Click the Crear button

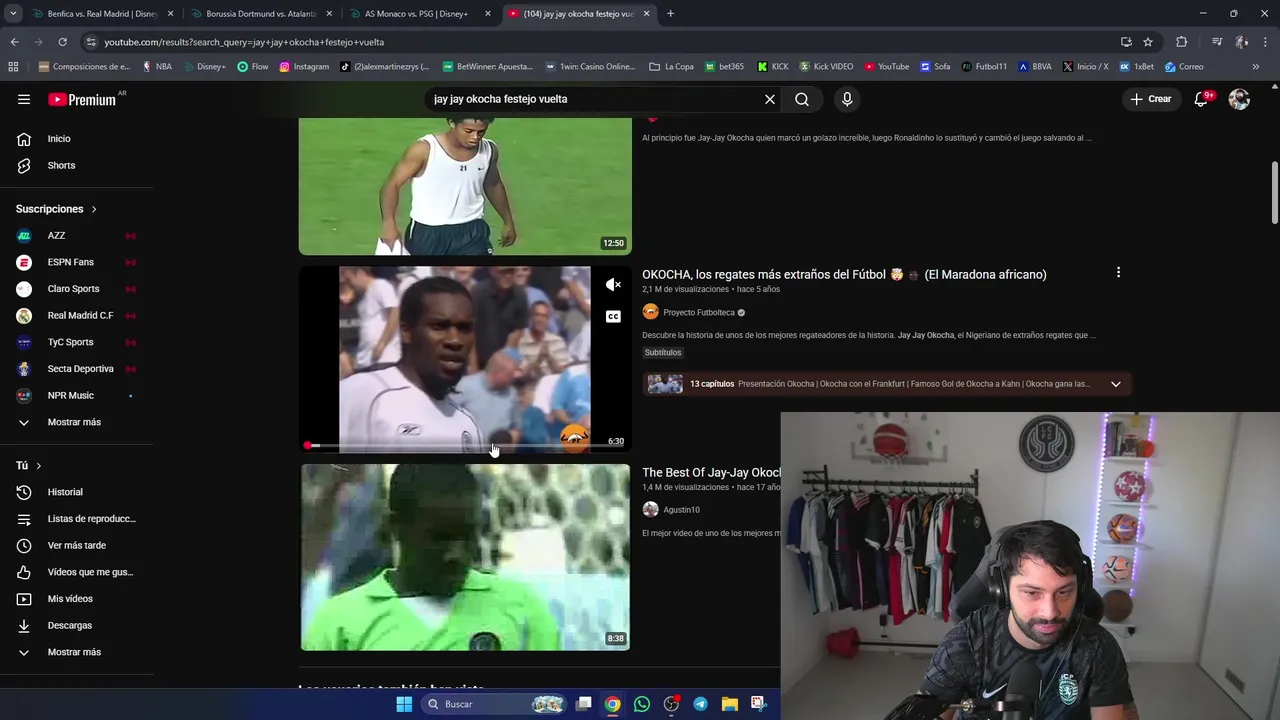pos(1150,99)
